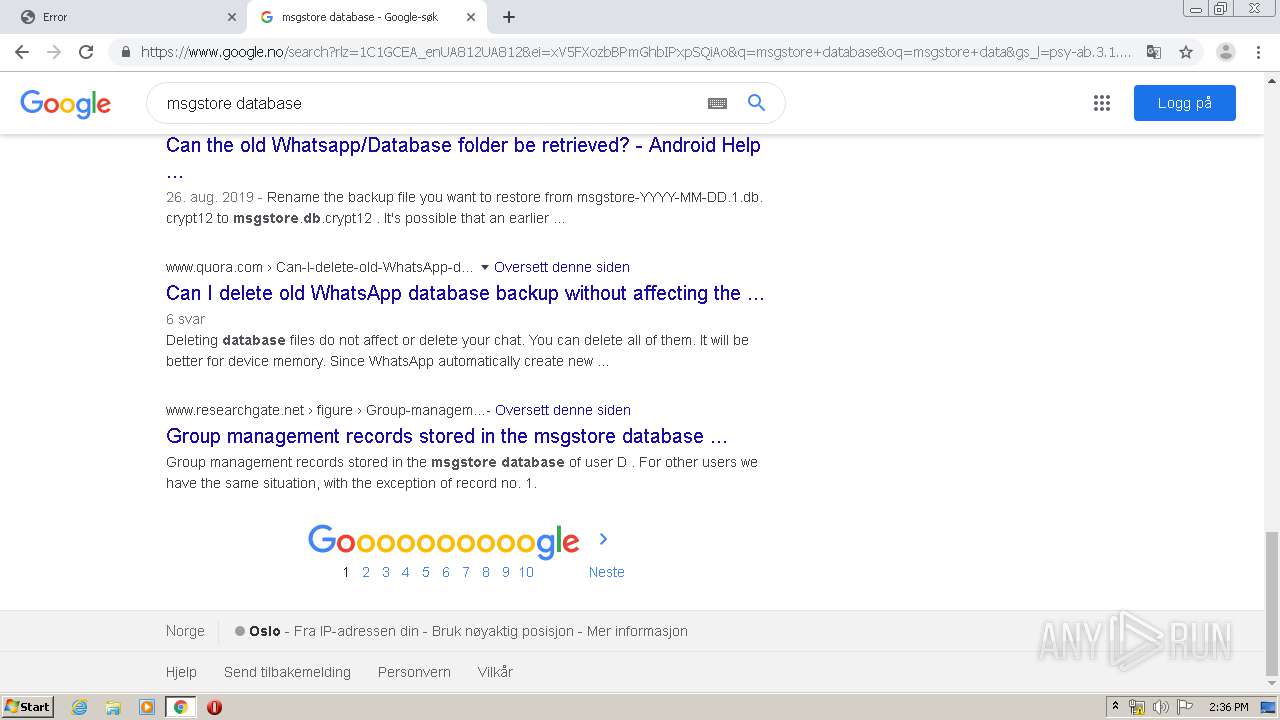Image resolution: width=1280 pixels, height=720 pixels.
Task: Open the Hjelp footer link
Action: pos(181,672)
